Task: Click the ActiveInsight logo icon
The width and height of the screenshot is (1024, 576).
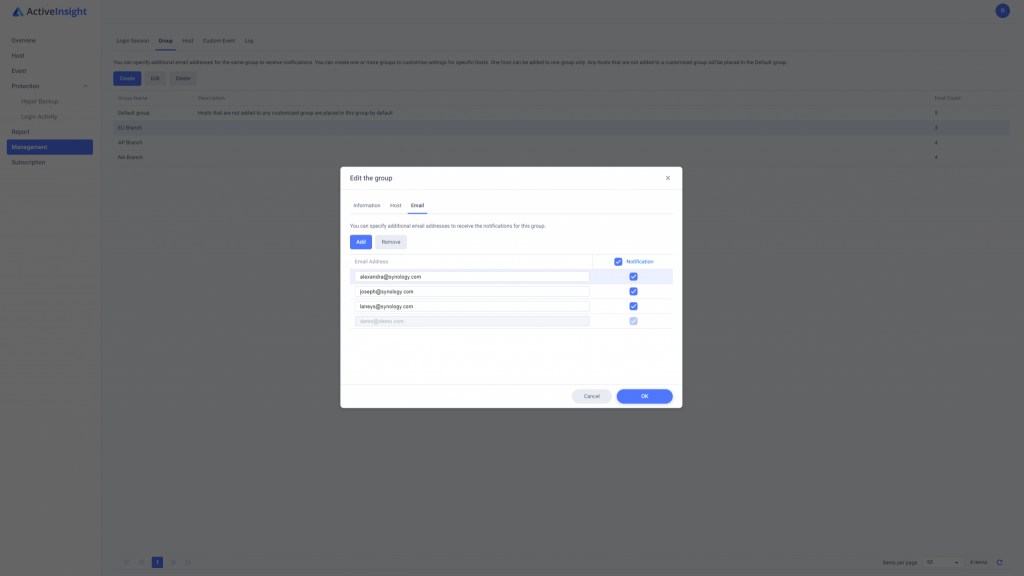Action: (x=18, y=12)
